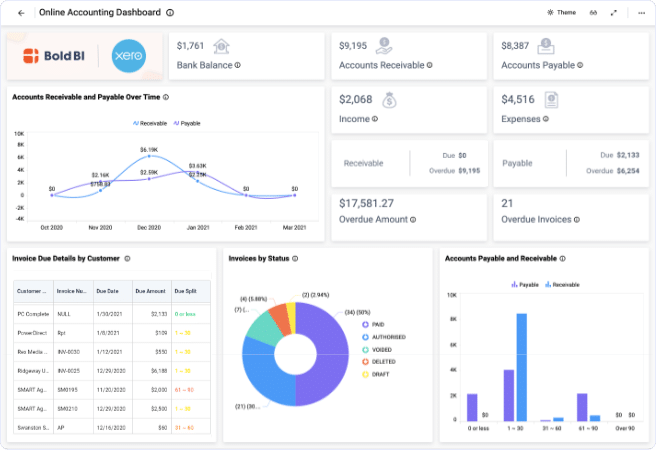The height and width of the screenshot is (450, 656).
Task: Click the glasses view icon in header
Action: point(593,13)
